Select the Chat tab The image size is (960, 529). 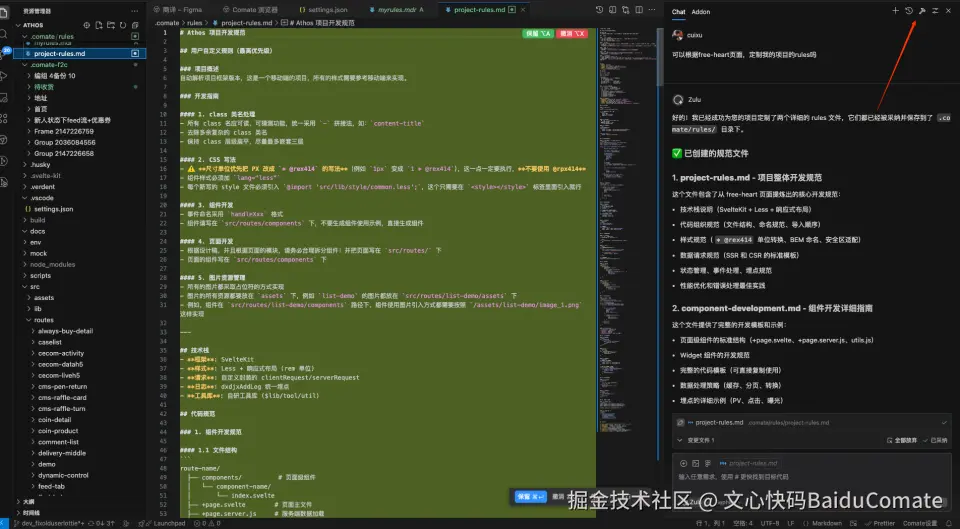point(678,12)
